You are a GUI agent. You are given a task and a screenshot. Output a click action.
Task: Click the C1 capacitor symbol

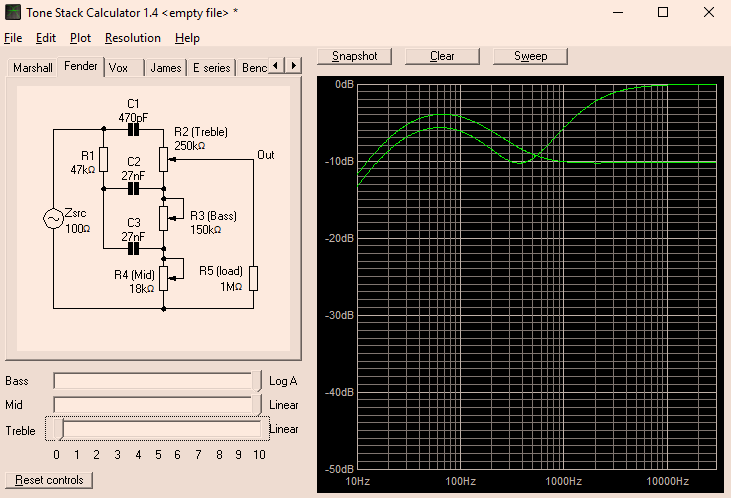(133, 130)
